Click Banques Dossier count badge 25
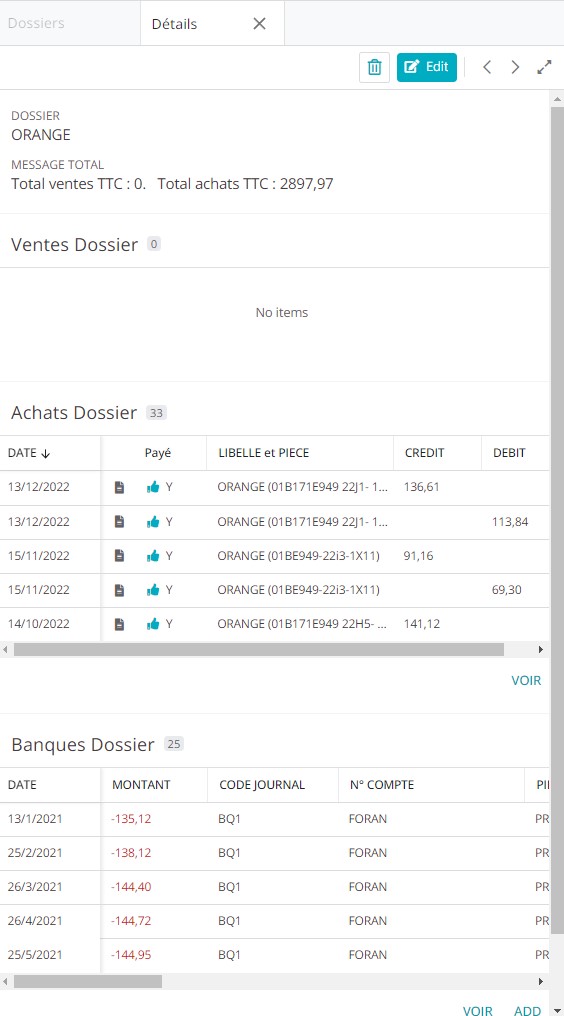Image resolution: width=564 pixels, height=1016 pixels. (x=174, y=744)
